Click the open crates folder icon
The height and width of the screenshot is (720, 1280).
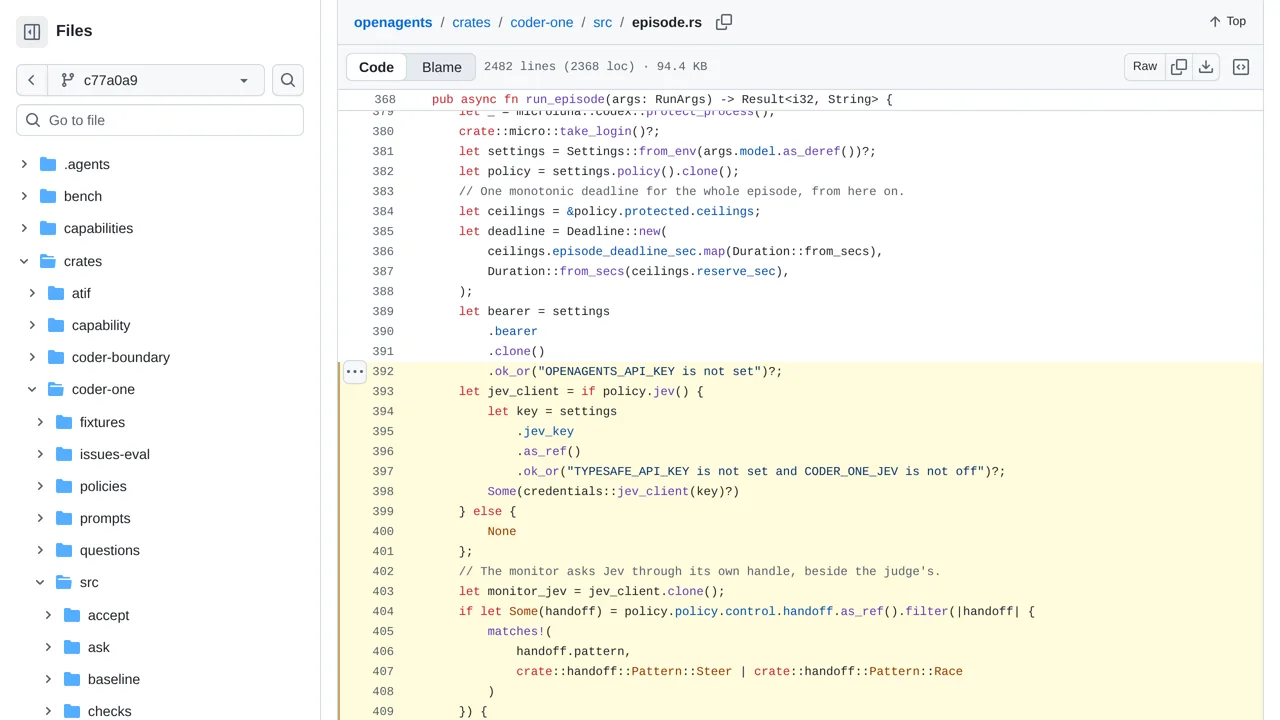coord(48,261)
